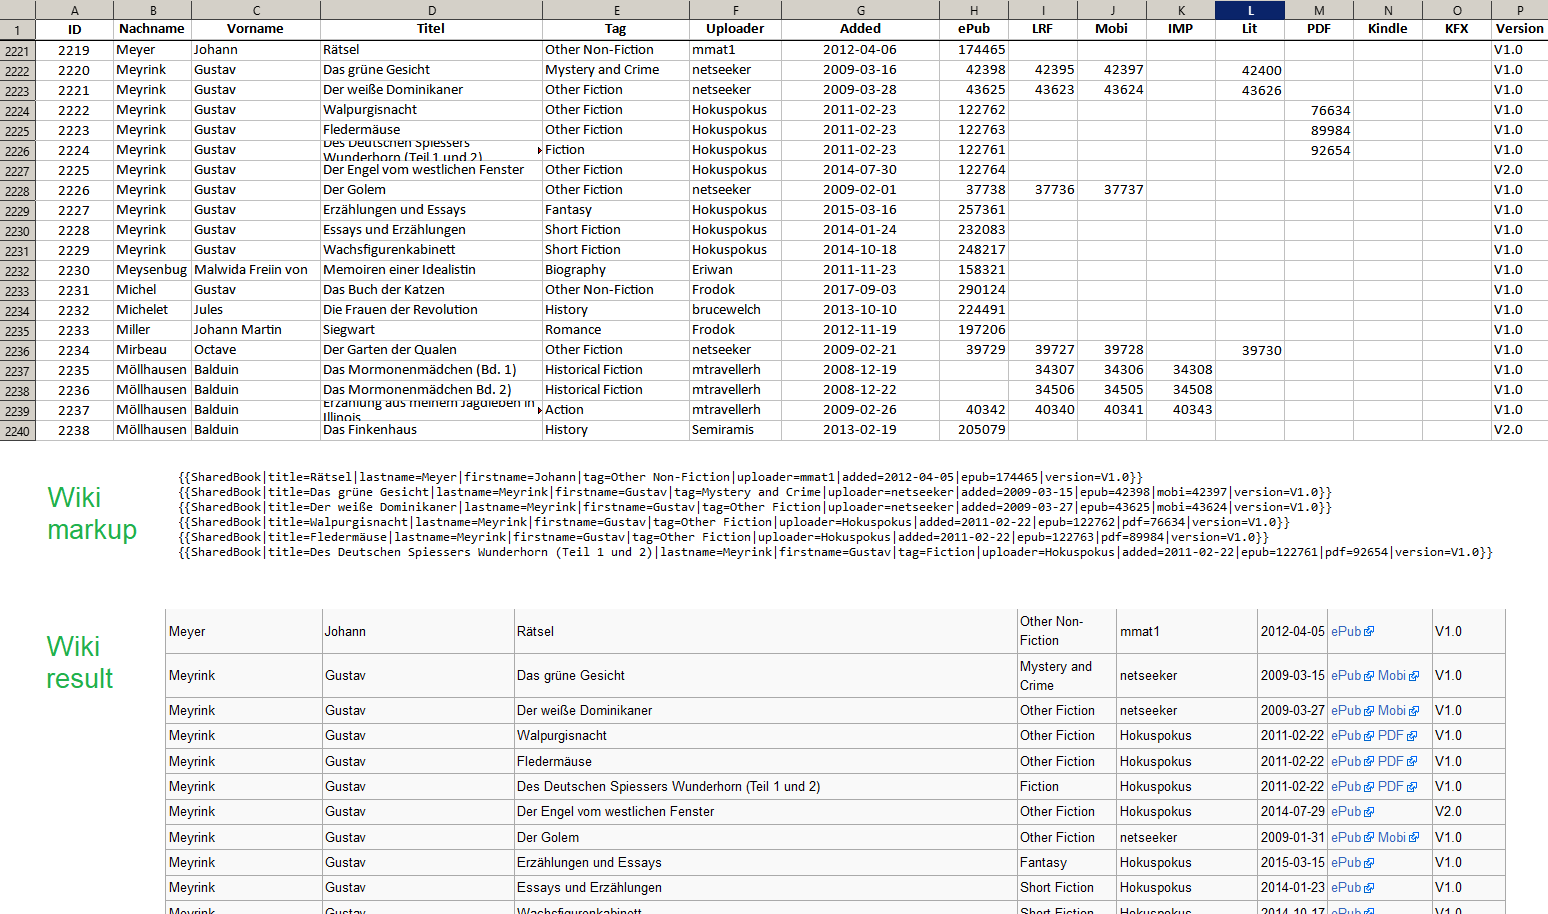The image size is (1548, 914).
Task: Click spreadsheet cell 'Das grüne Gesicht'
Action: [431, 70]
